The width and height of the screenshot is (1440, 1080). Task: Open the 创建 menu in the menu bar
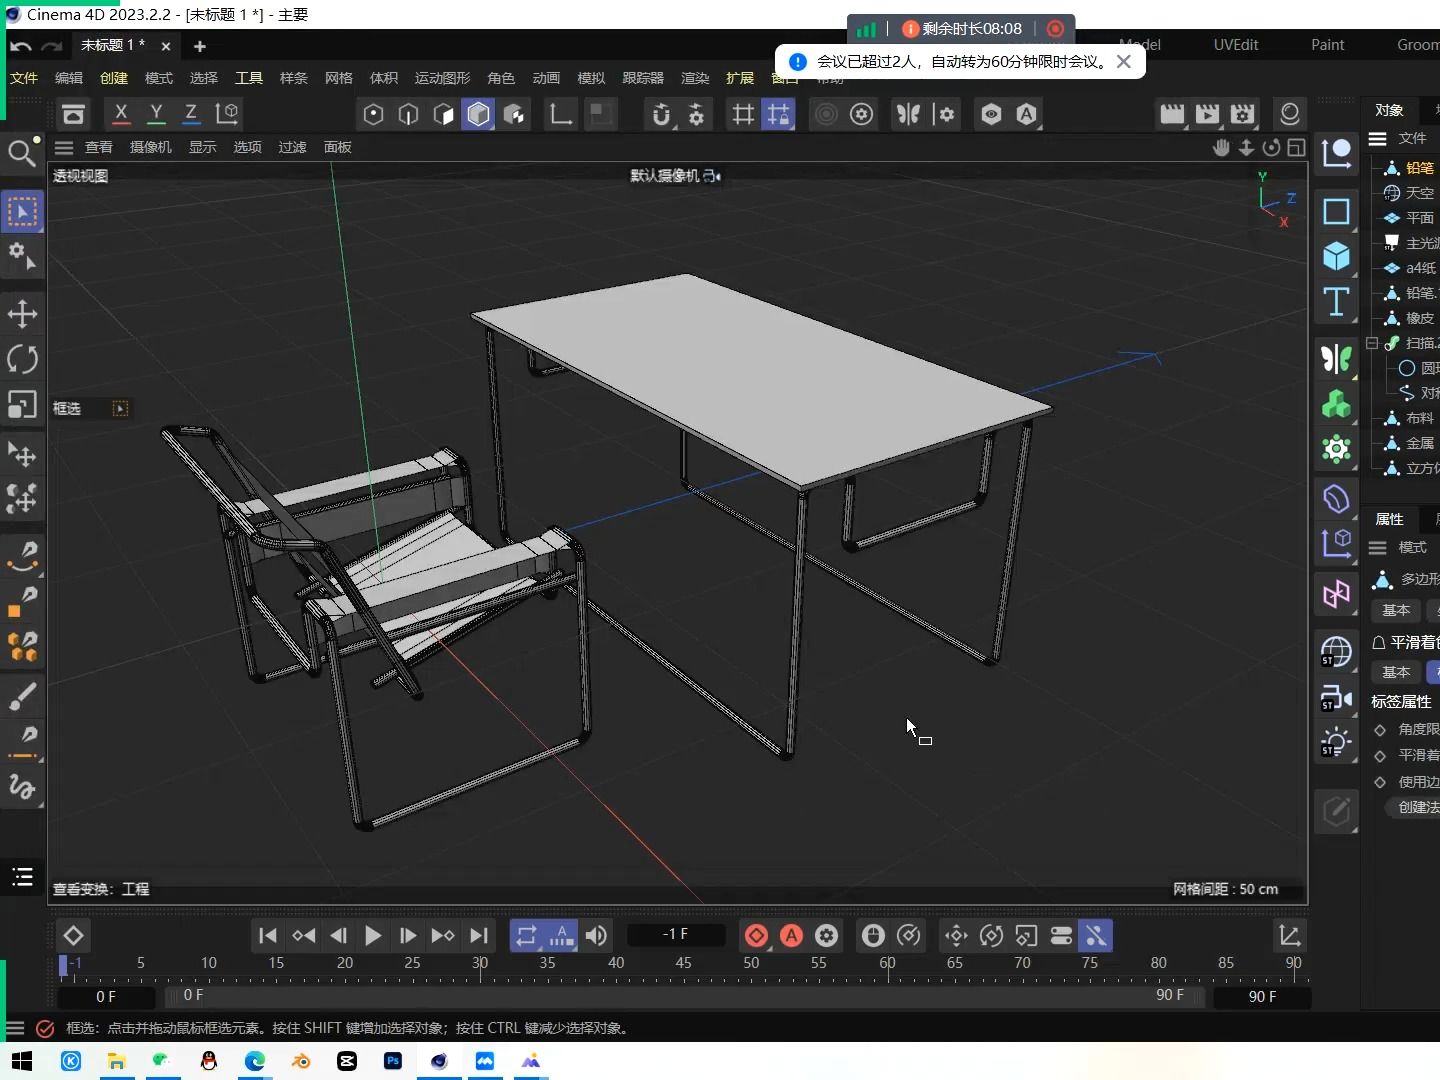(x=112, y=78)
